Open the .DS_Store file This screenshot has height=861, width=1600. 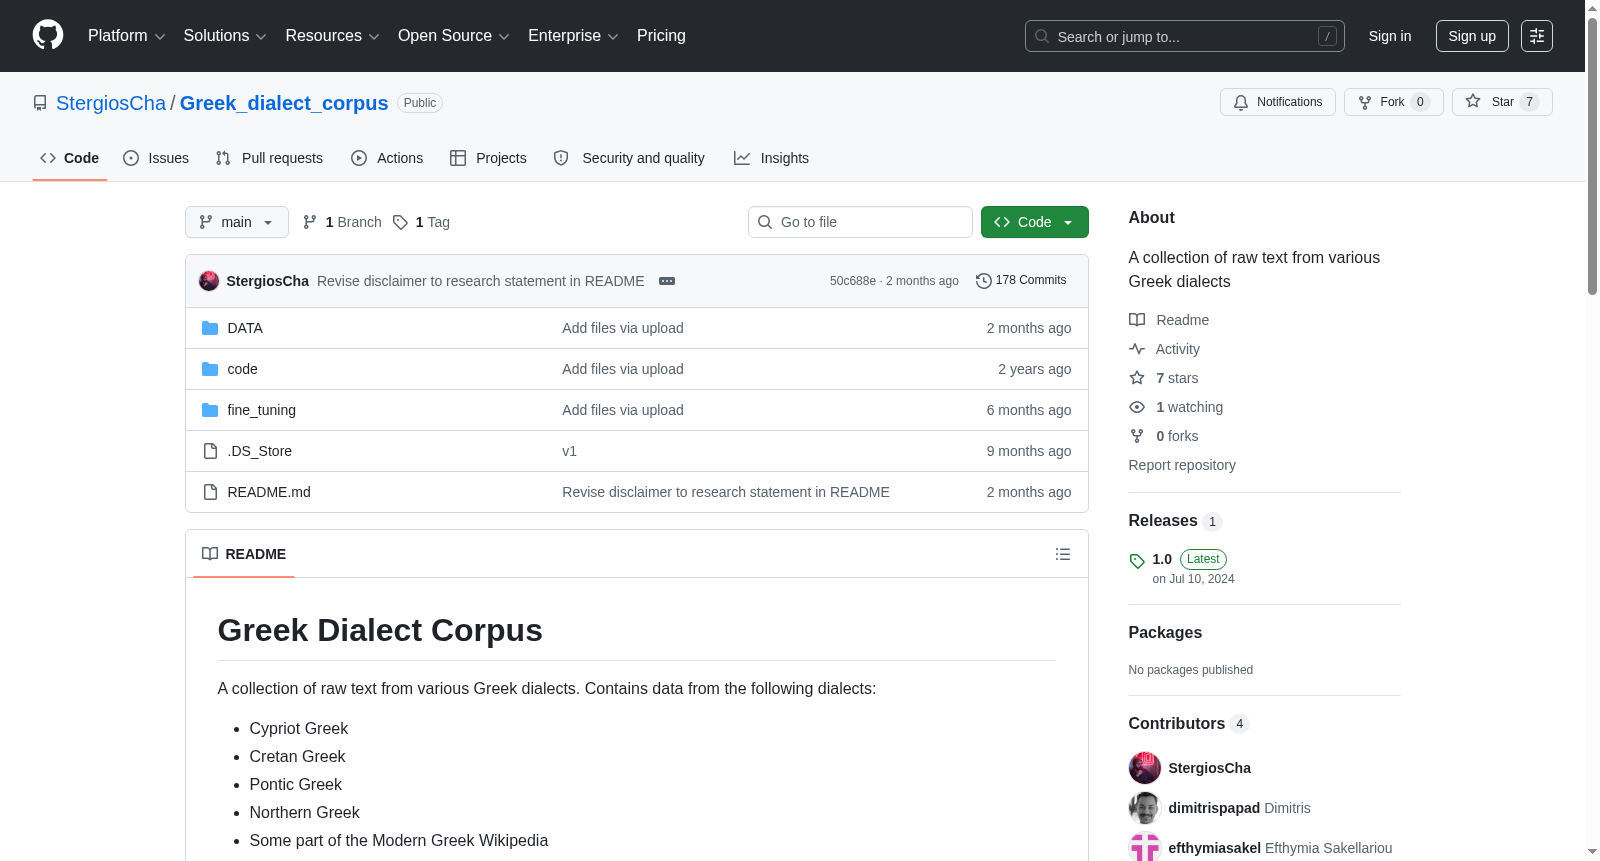tap(260, 451)
